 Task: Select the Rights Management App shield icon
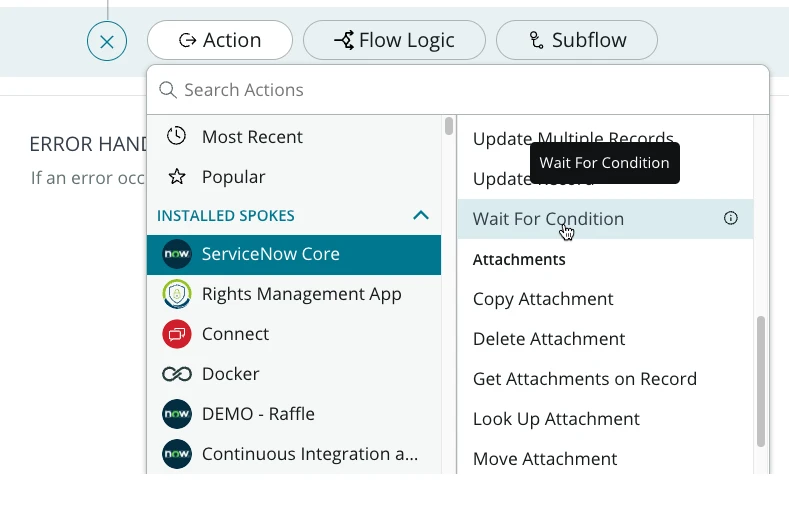point(176,294)
